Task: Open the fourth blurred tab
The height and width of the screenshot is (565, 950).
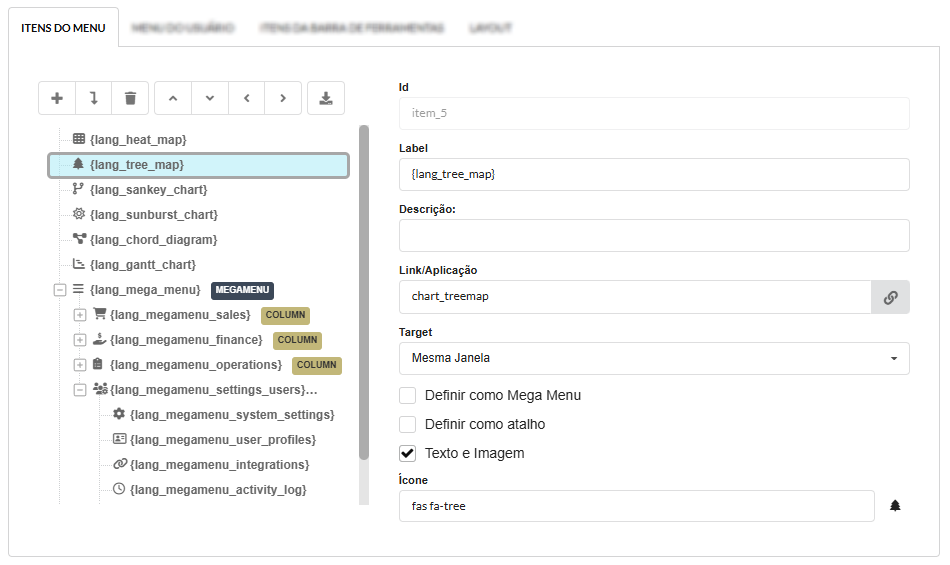Action: tap(491, 28)
